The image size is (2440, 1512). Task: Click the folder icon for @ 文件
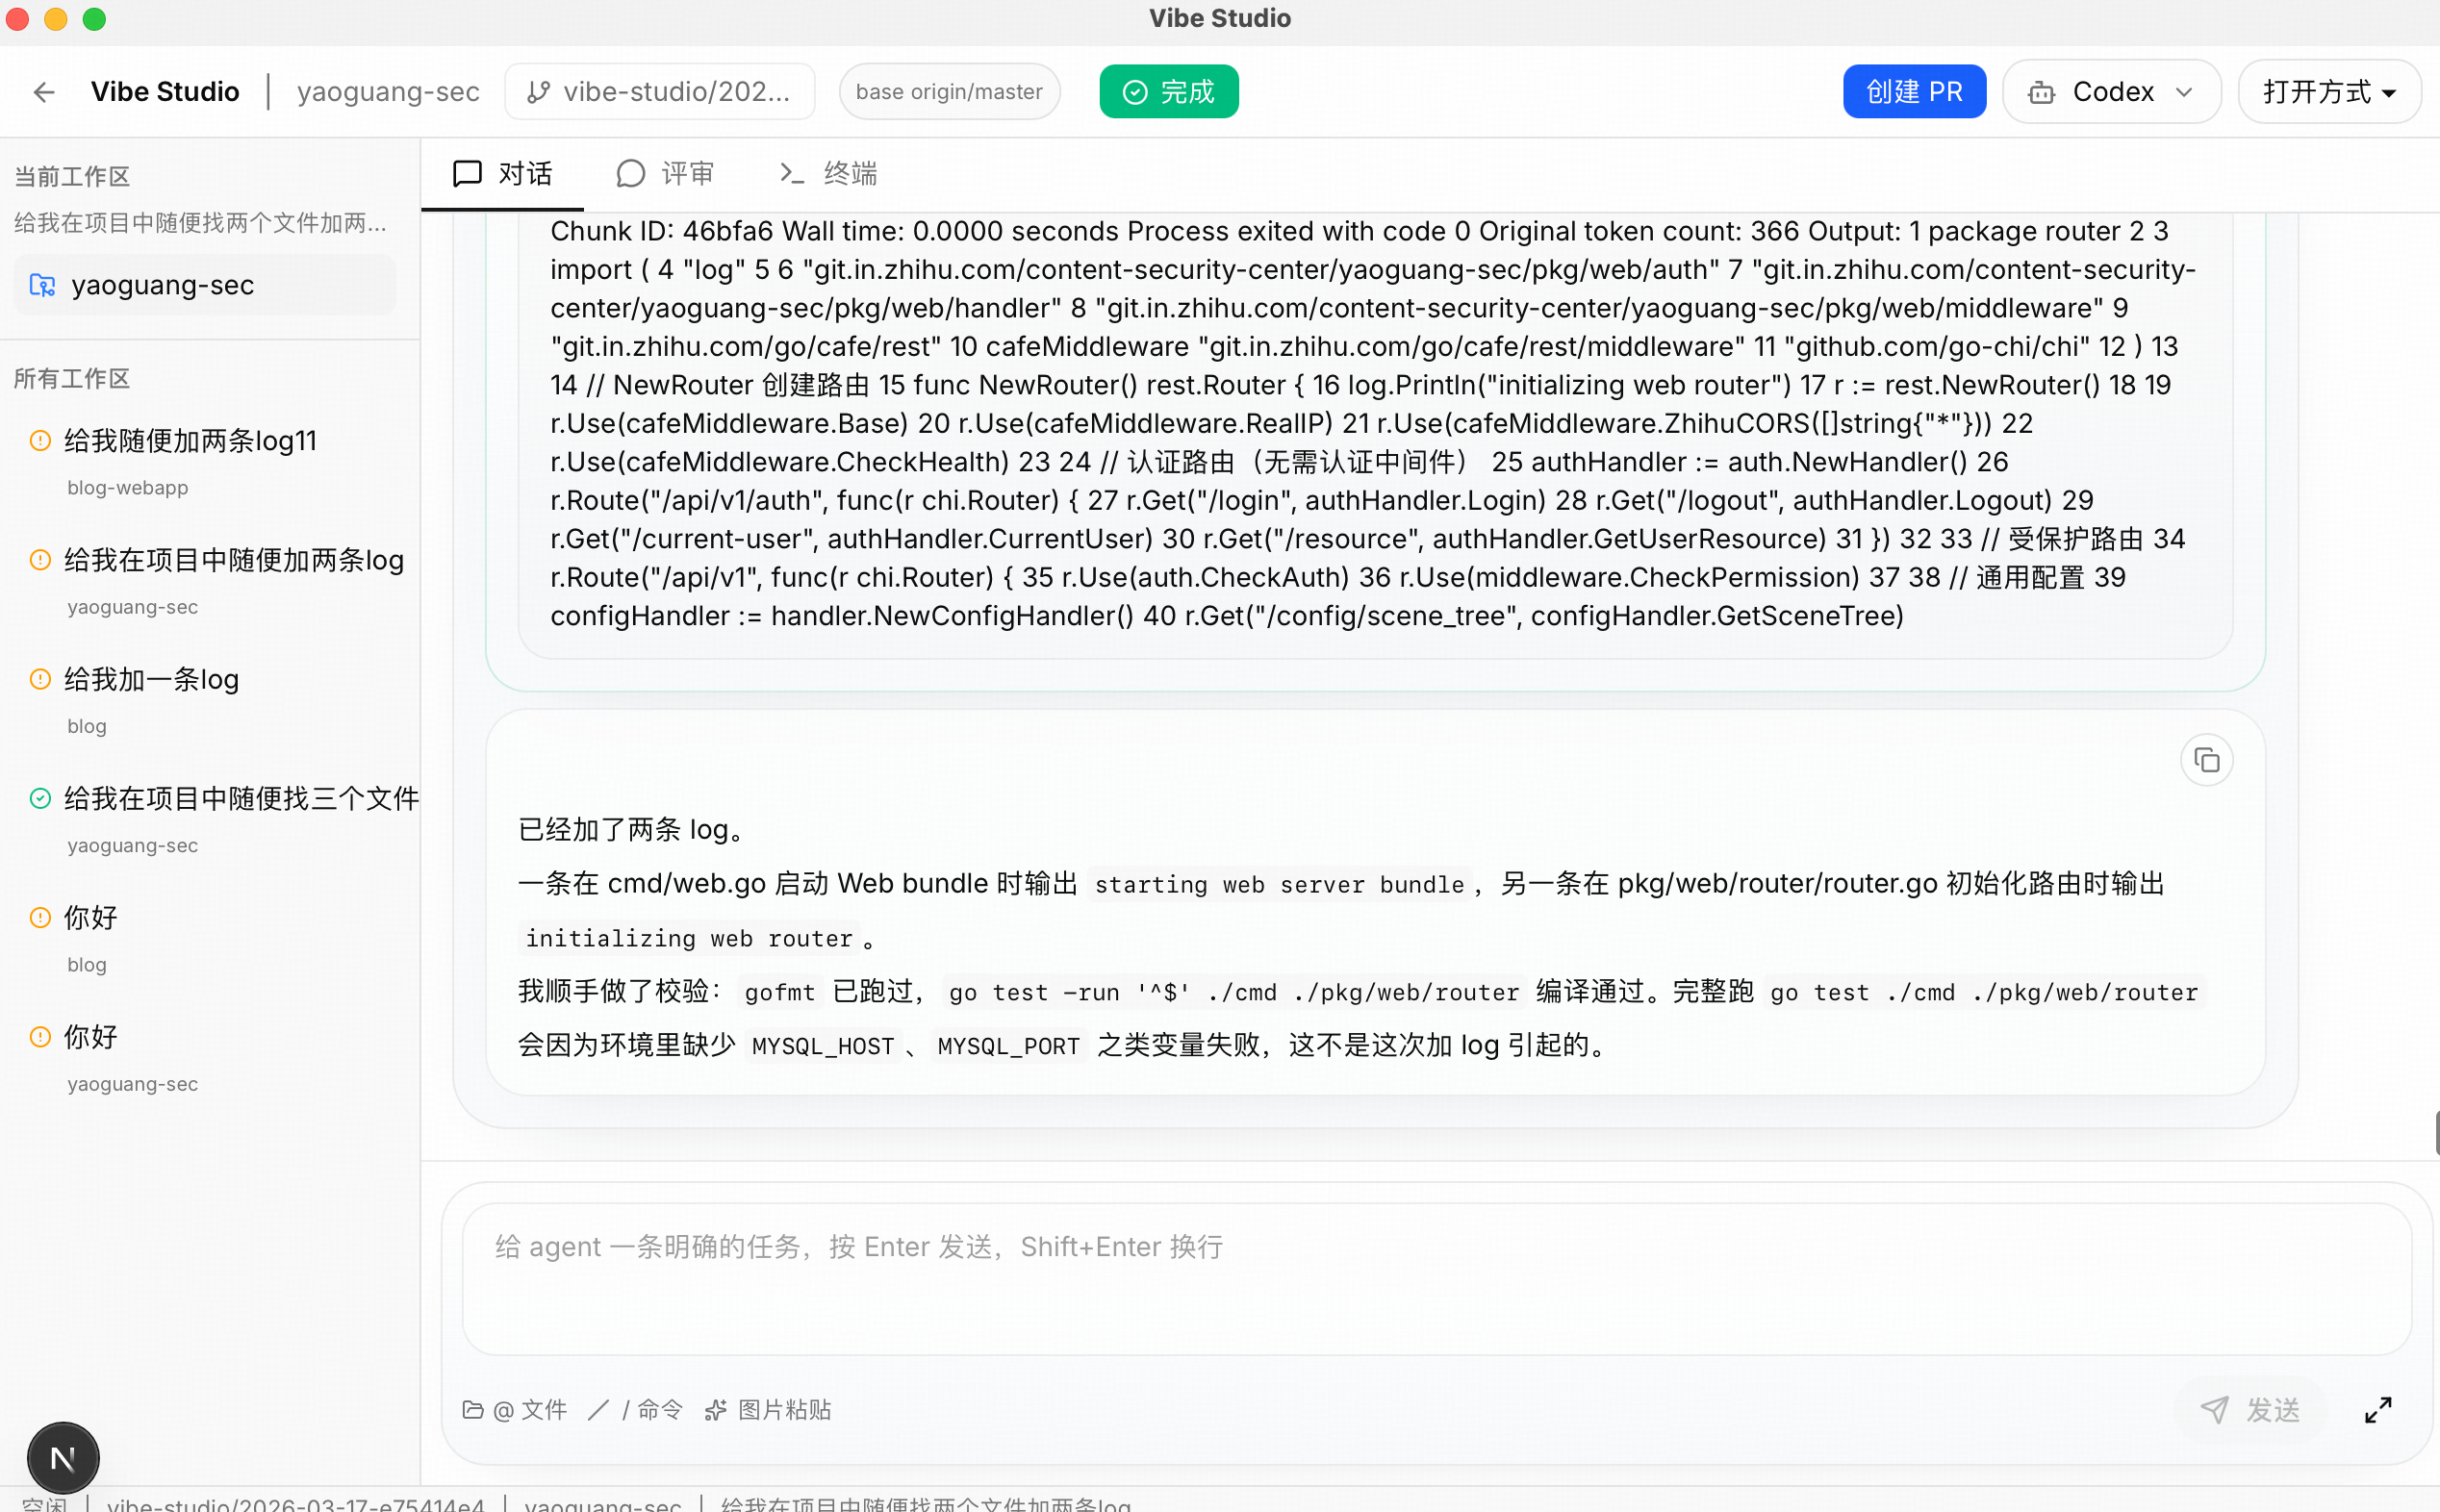473,1410
